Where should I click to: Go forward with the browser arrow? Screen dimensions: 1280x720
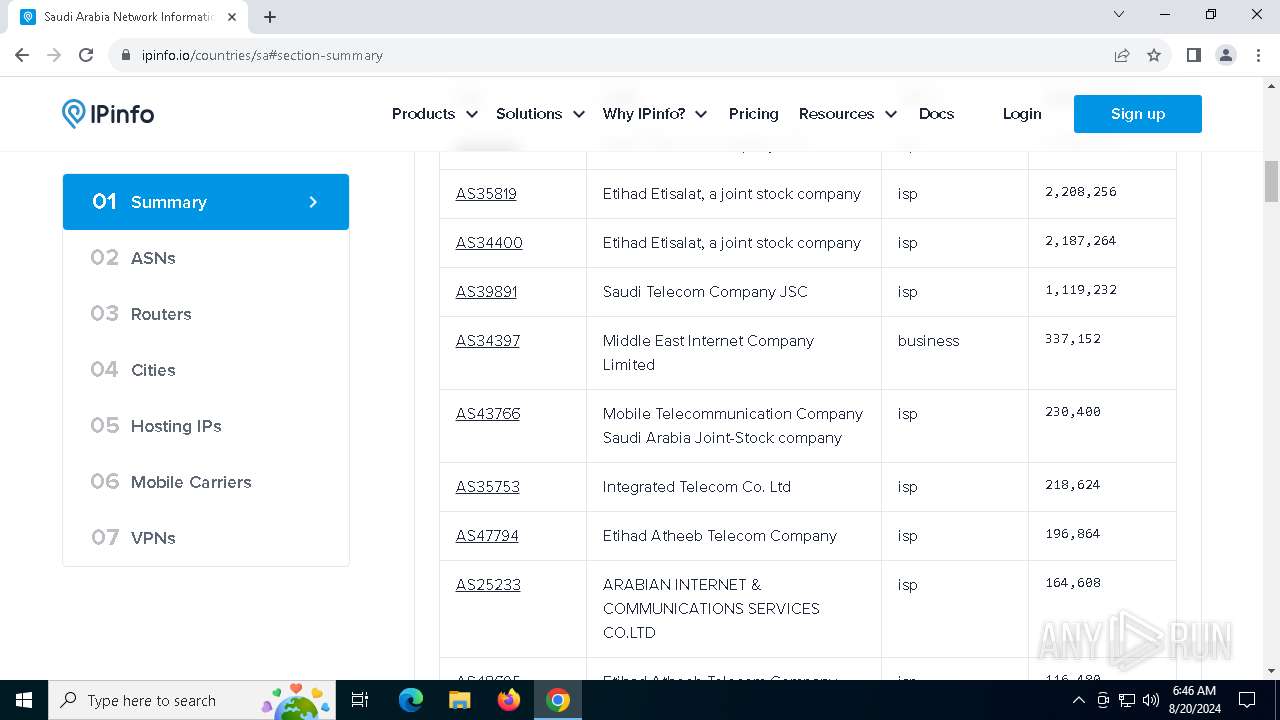(54, 55)
